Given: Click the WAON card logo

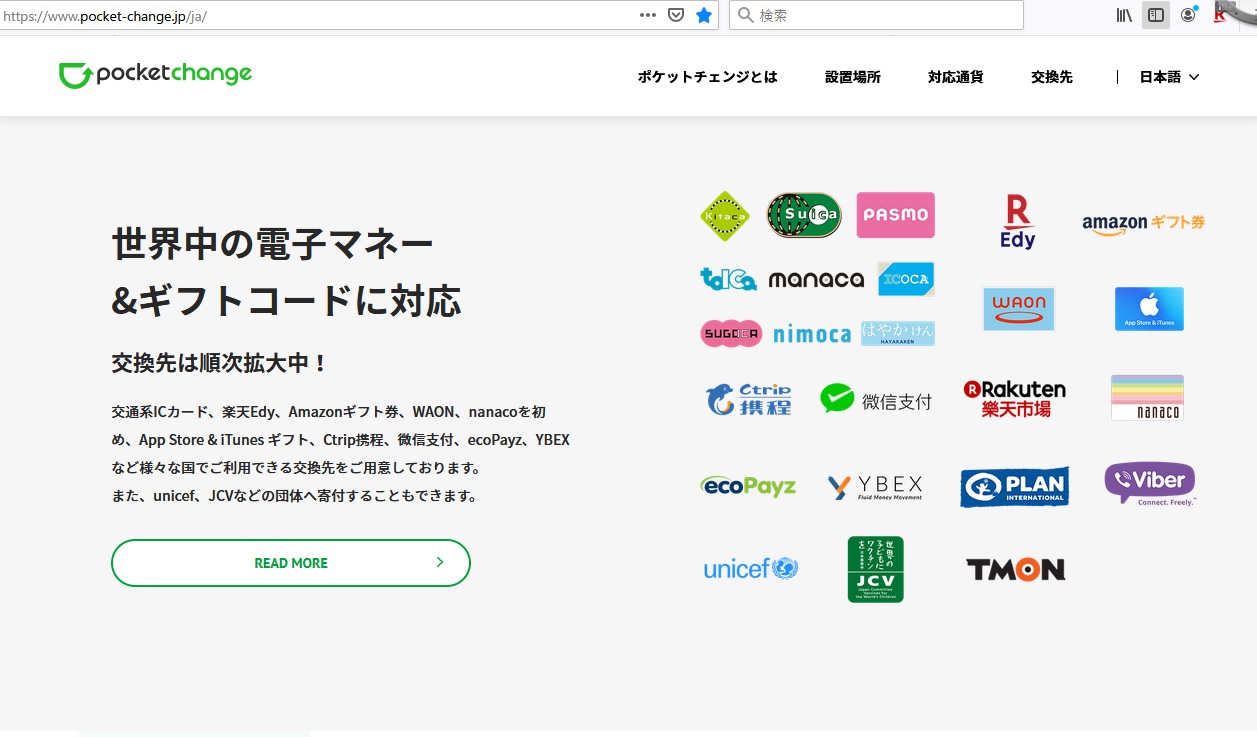Looking at the screenshot, I should 1019,309.
